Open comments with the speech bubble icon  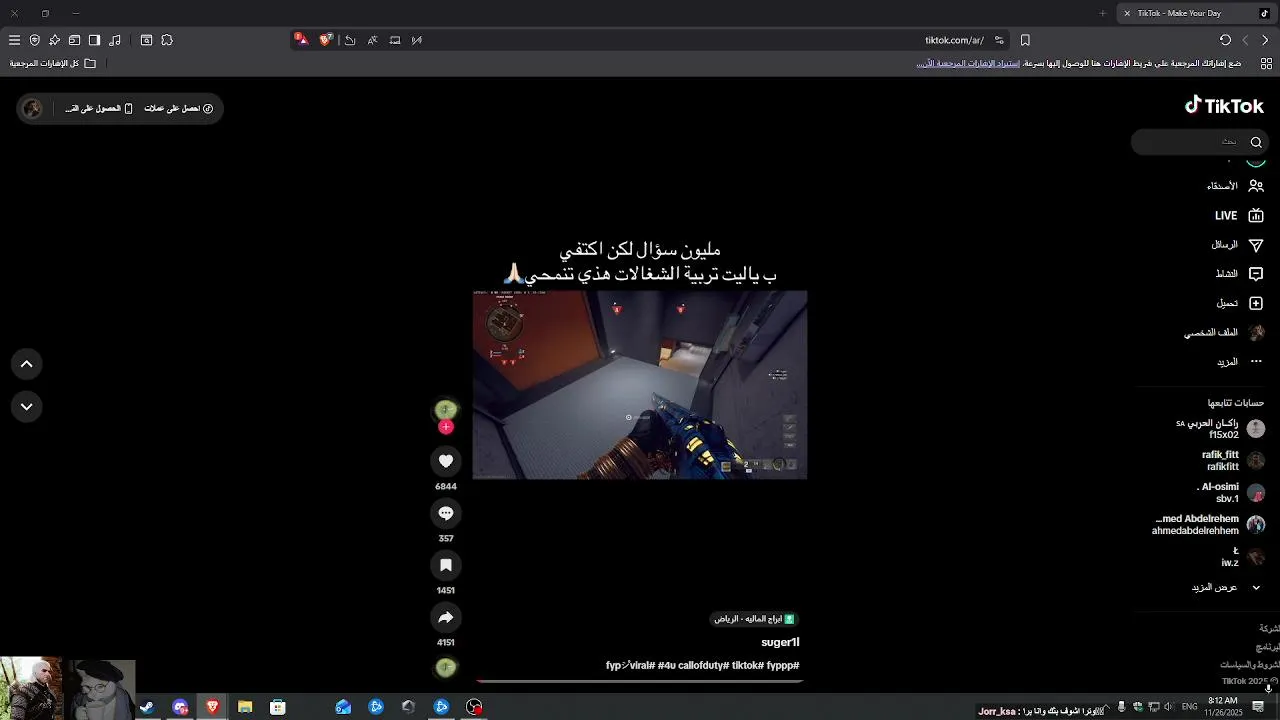click(446, 513)
